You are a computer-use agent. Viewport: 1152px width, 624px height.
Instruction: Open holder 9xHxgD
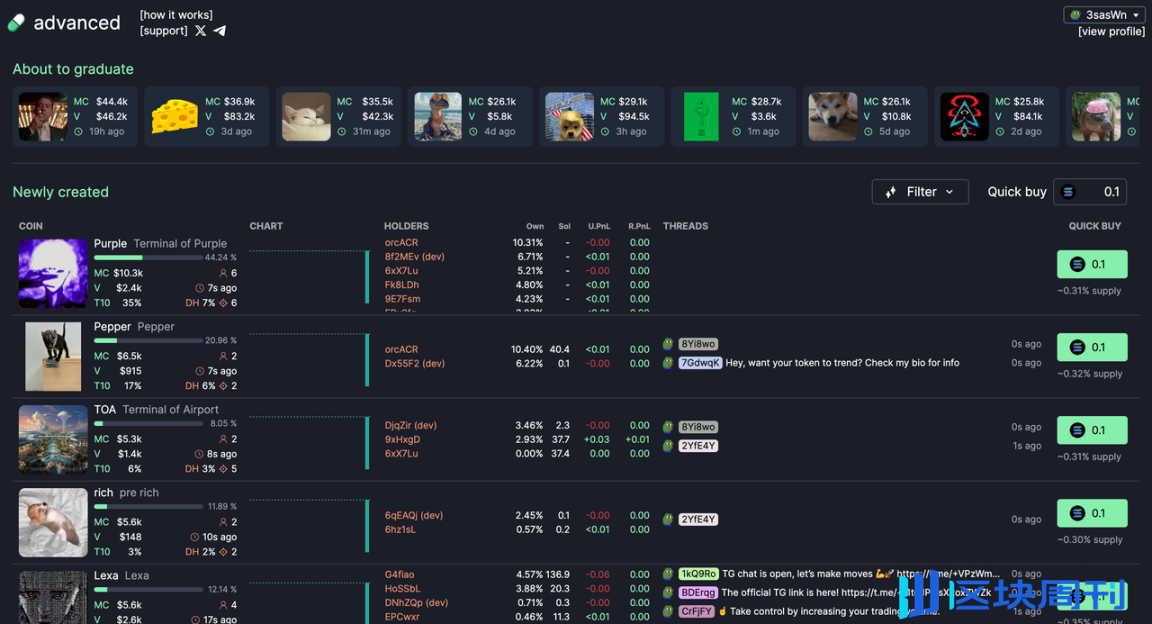403,440
